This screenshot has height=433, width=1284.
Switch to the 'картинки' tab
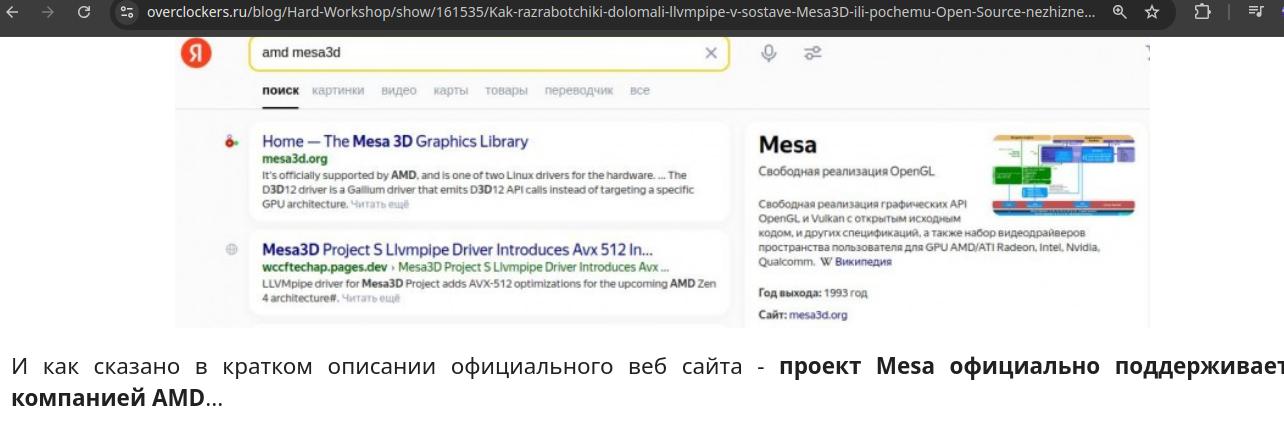(x=338, y=90)
